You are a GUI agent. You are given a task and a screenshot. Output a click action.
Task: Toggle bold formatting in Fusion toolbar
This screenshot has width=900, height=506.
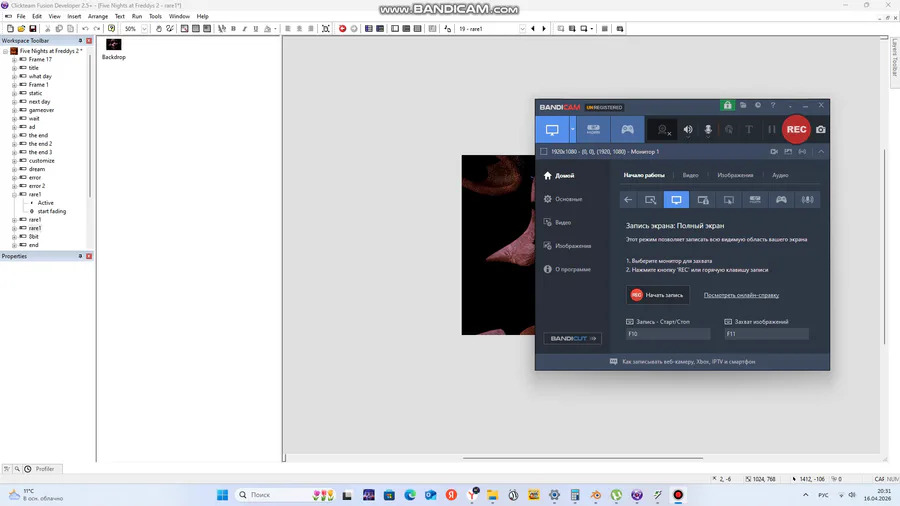pyautogui.click(x=233, y=29)
